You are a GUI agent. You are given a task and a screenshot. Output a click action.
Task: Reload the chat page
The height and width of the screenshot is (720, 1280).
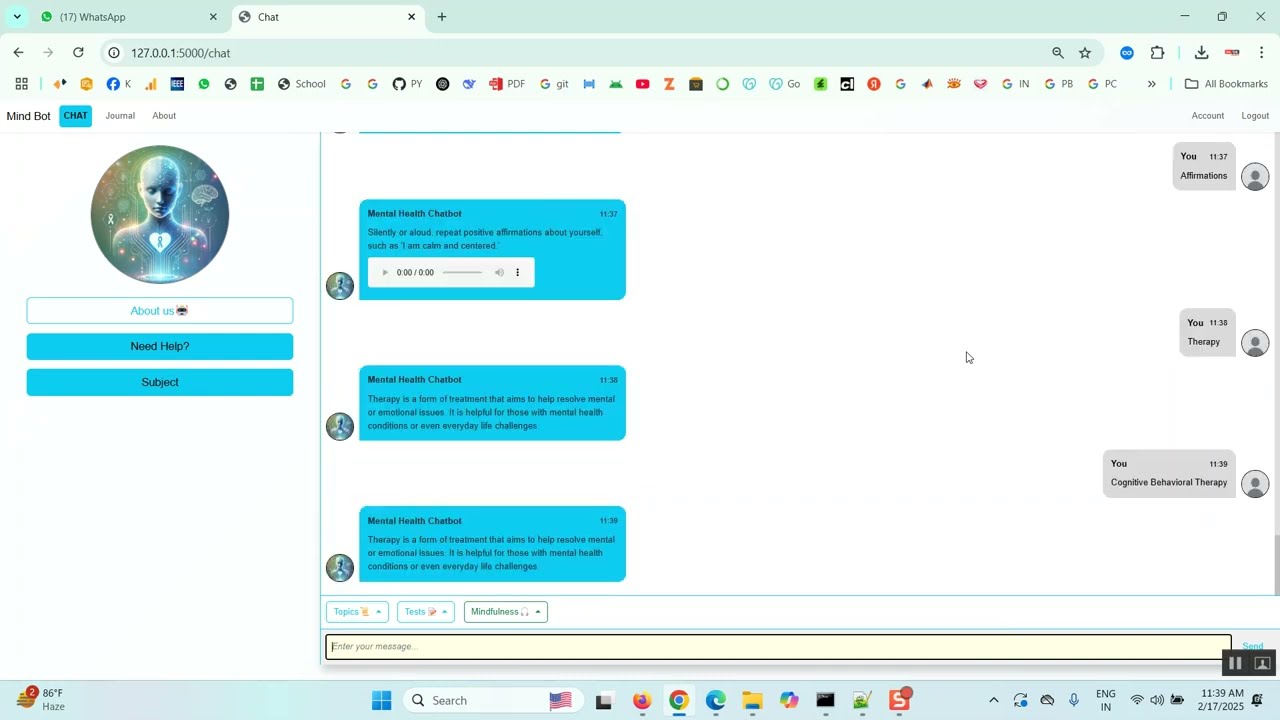78,53
